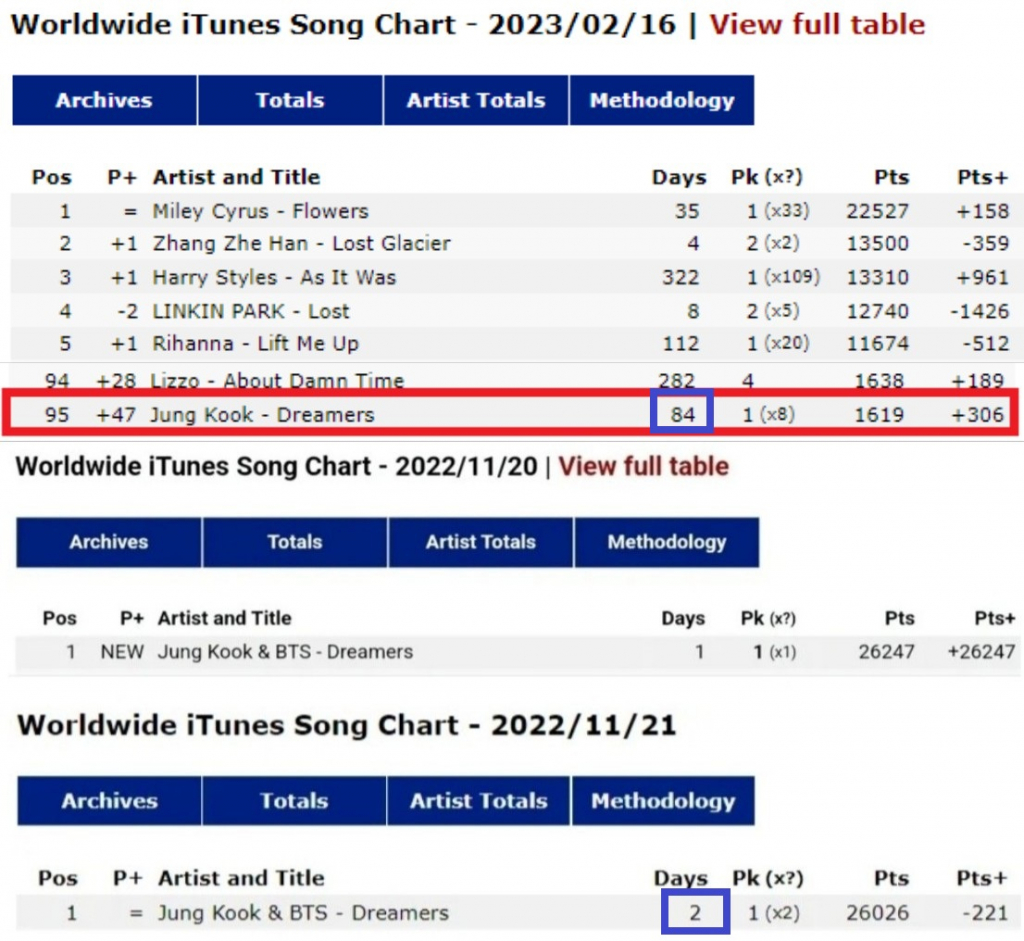
Task: Open Methodology under 2023/02/16 chart
Action: 662,100
